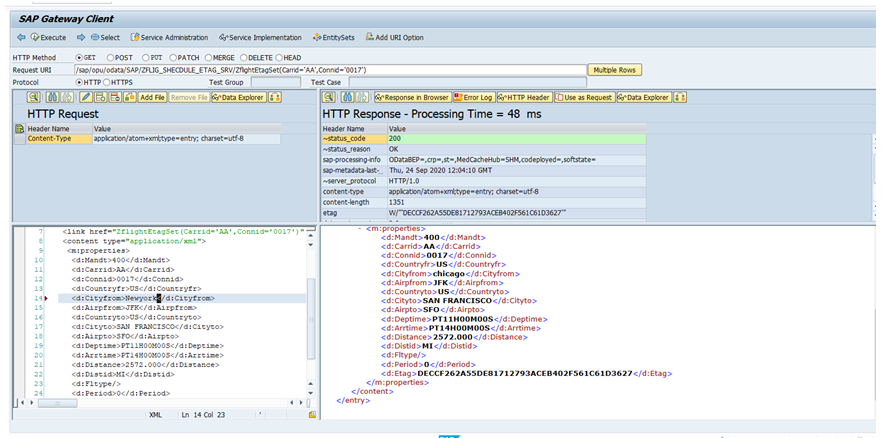Click the ~status_reason header name
The width and height of the screenshot is (882, 438).
(x=346, y=149)
